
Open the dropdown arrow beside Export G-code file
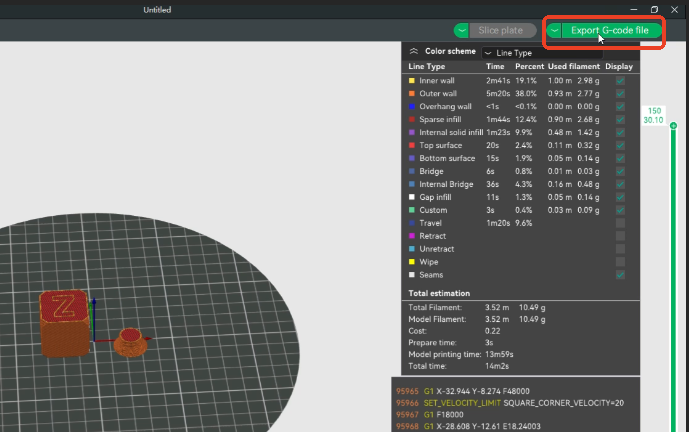pos(555,30)
